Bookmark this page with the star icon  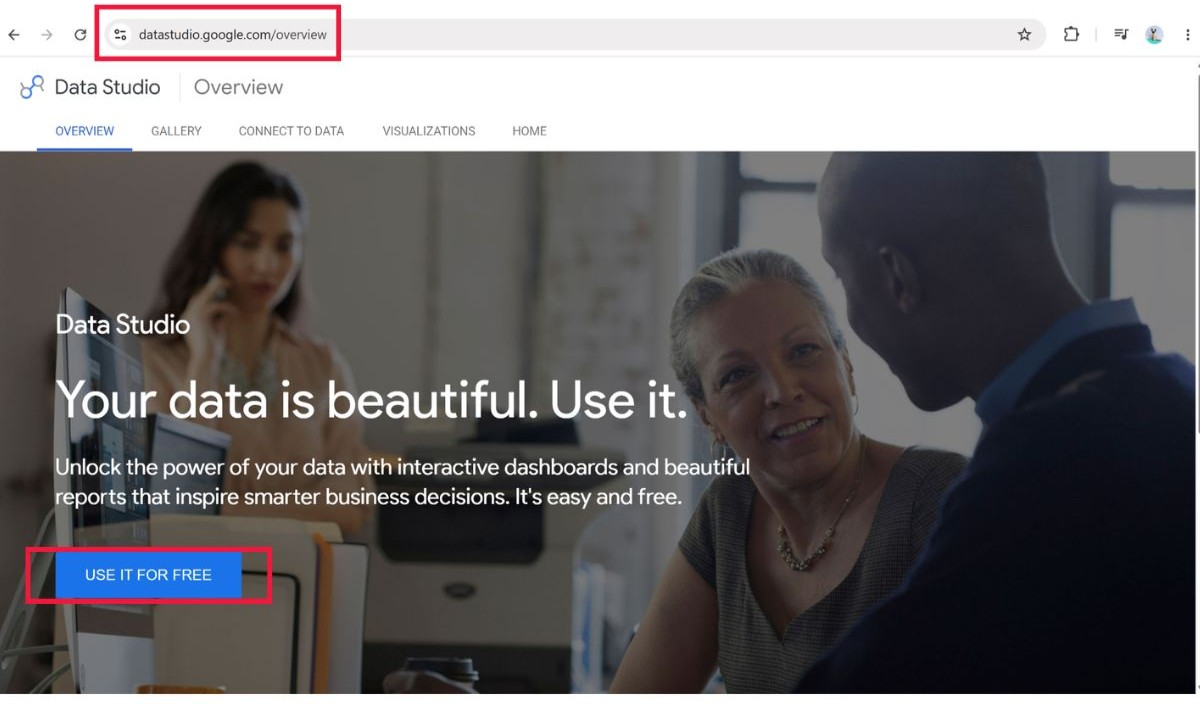pyautogui.click(x=1024, y=35)
